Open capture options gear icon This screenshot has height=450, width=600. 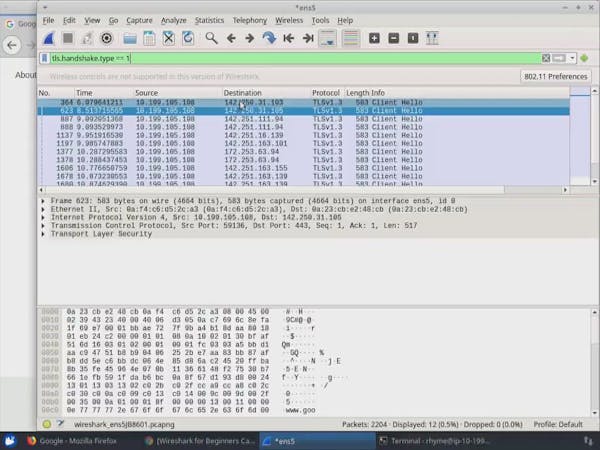point(106,38)
